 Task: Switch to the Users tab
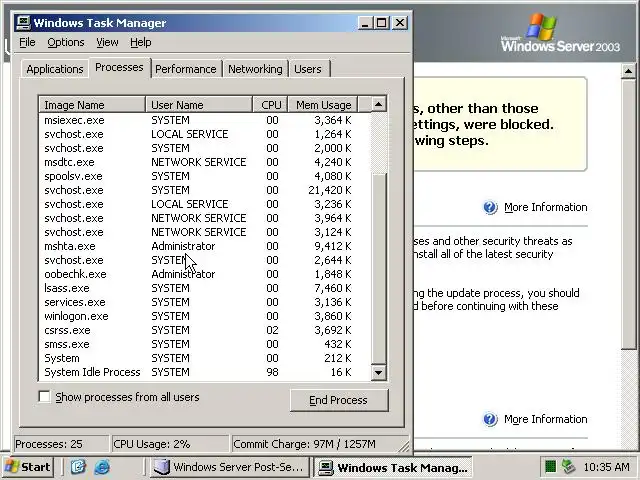coord(308,69)
